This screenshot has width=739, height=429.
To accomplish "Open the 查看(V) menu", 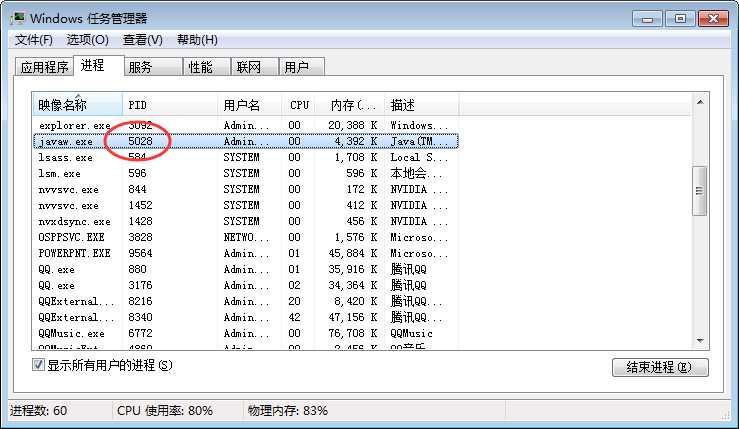I will [143, 40].
